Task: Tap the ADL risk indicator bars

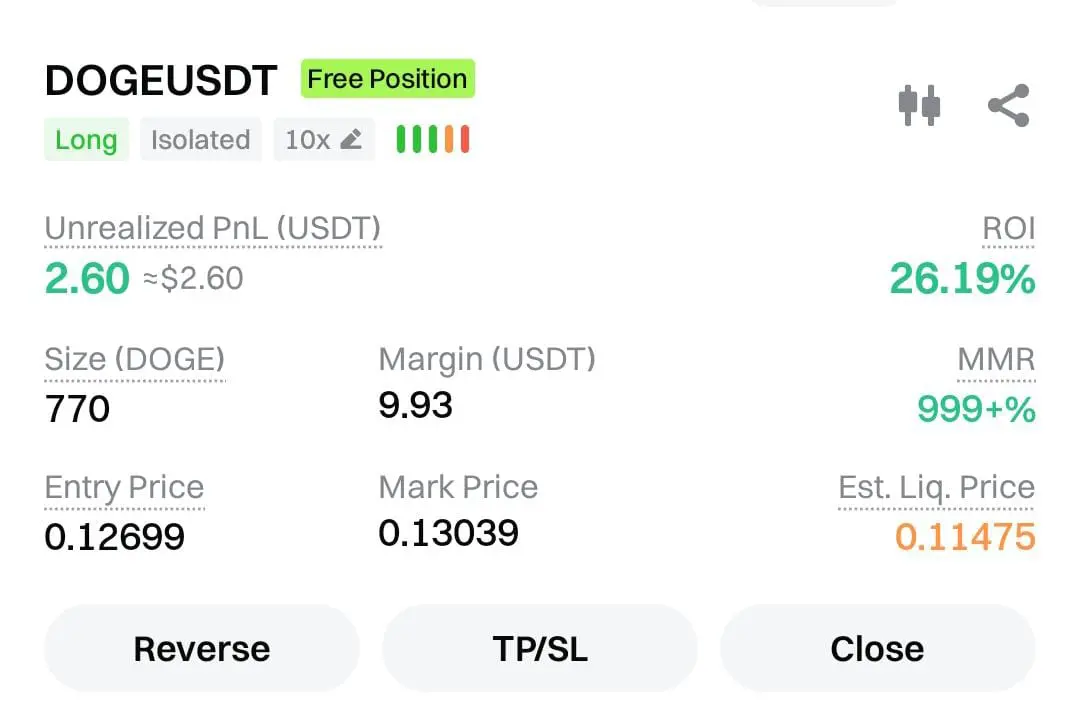Action: pyautogui.click(x=433, y=140)
